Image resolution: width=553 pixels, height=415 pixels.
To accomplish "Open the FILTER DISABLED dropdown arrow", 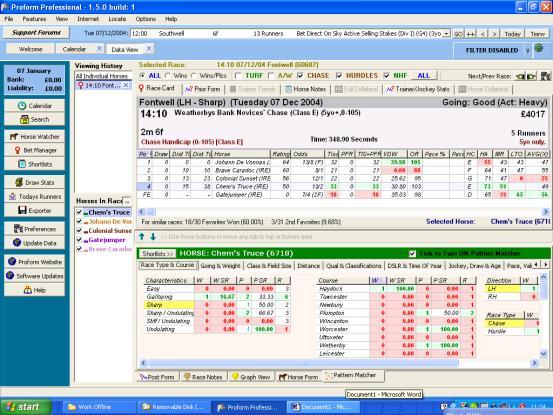I will pyautogui.click(x=528, y=50).
